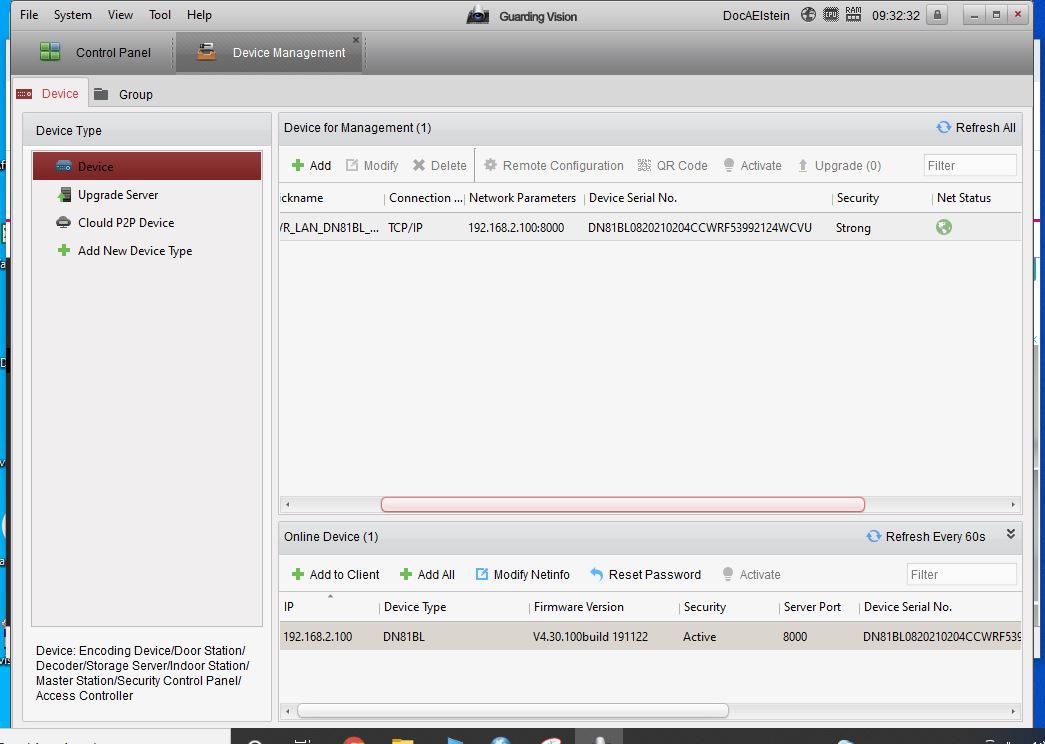1045x744 pixels.
Task: Click the green net status globe icon
Action: [944, 227]
